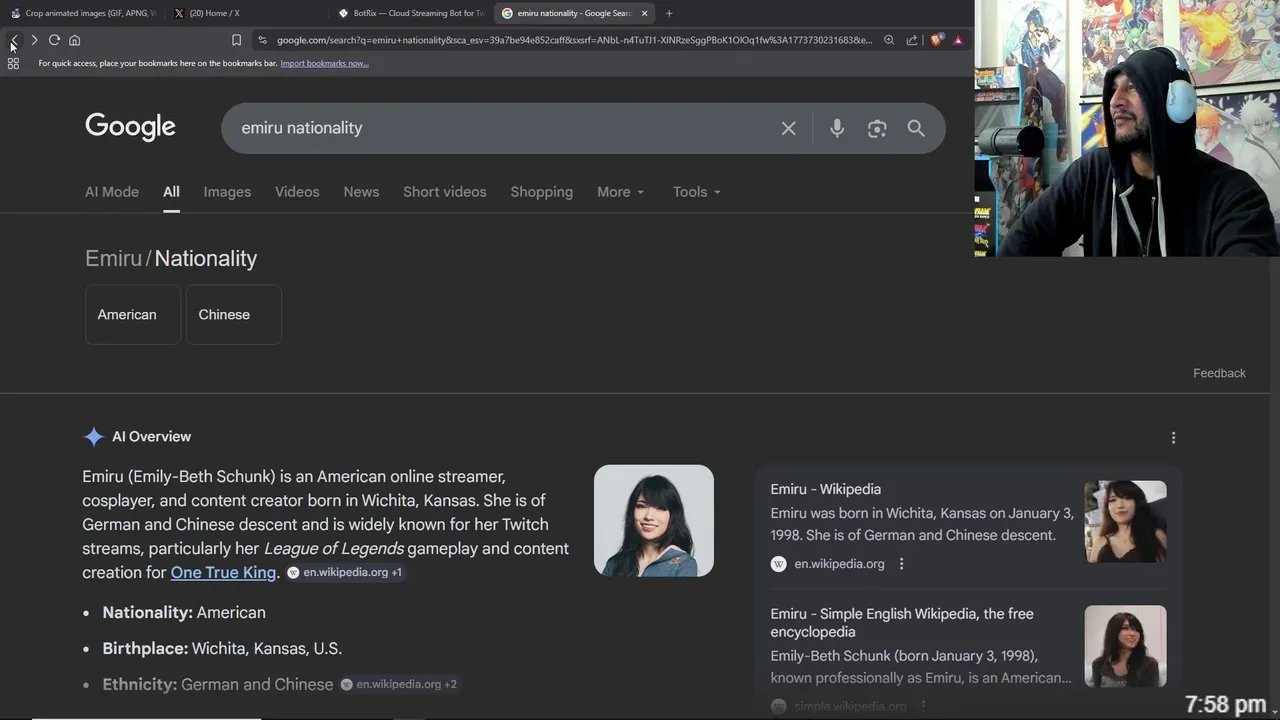Open AI Overview three-dot options menu

tap(1173, 437)
